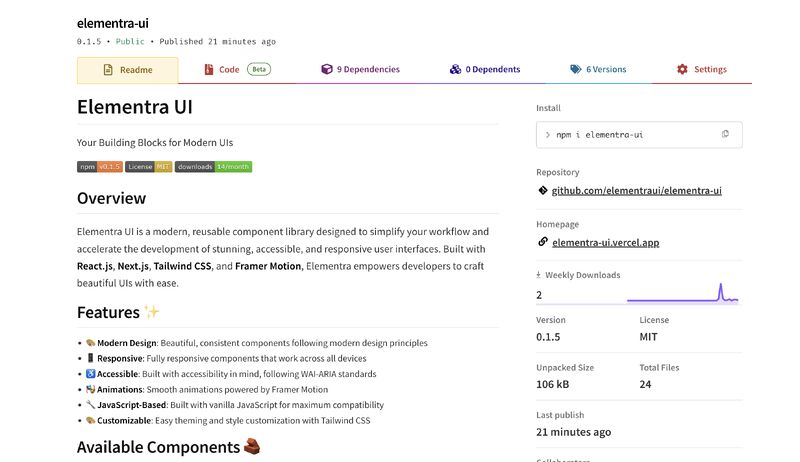
Task: Click the License MIT badge
Action: pos(148,167)
